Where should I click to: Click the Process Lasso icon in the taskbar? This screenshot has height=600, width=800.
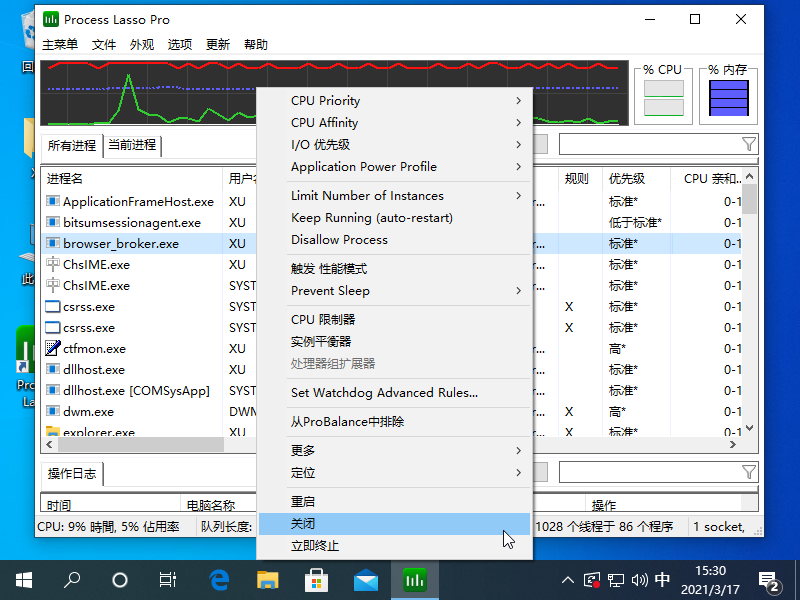click(414, 579)
